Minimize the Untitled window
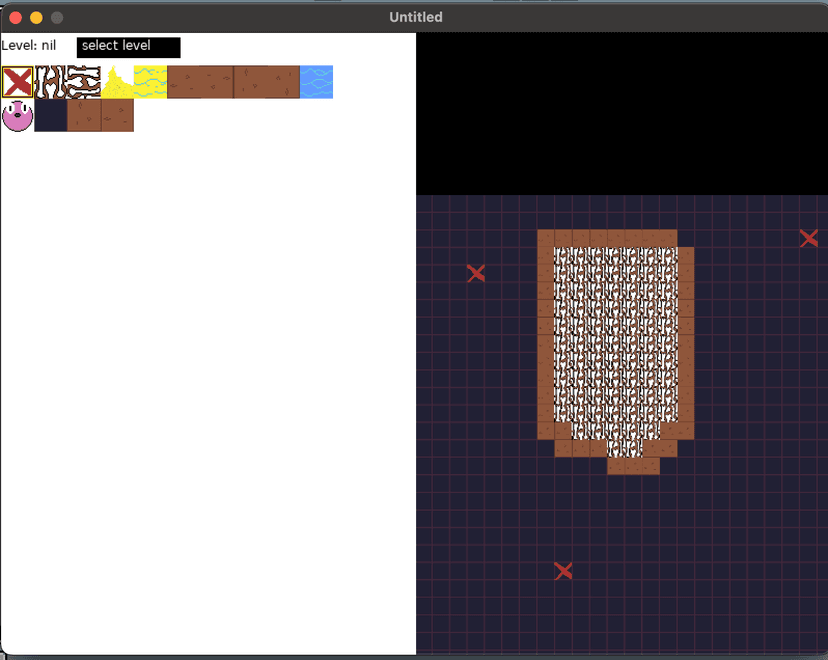The width and height of the screenshot is (828, 660). point(36,17)
